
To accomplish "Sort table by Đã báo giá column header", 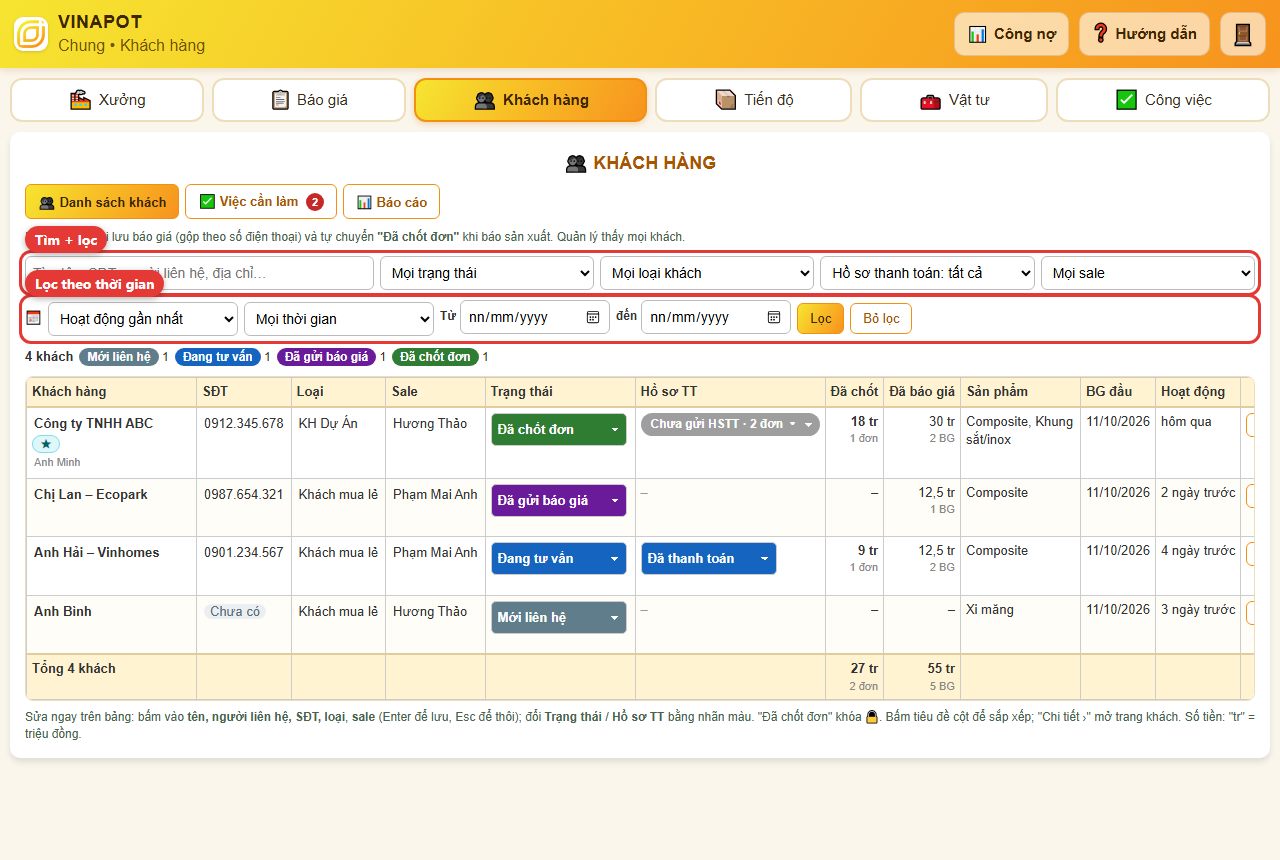I will (x=922, y=391).
